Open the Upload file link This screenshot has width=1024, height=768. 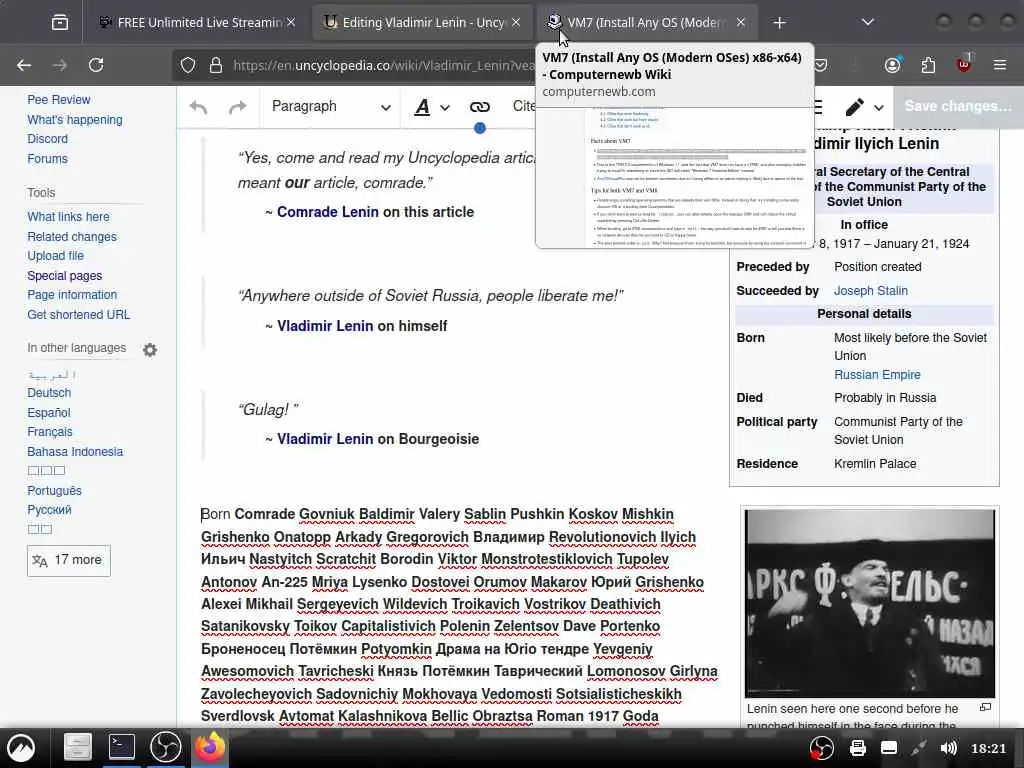[56, 256]
